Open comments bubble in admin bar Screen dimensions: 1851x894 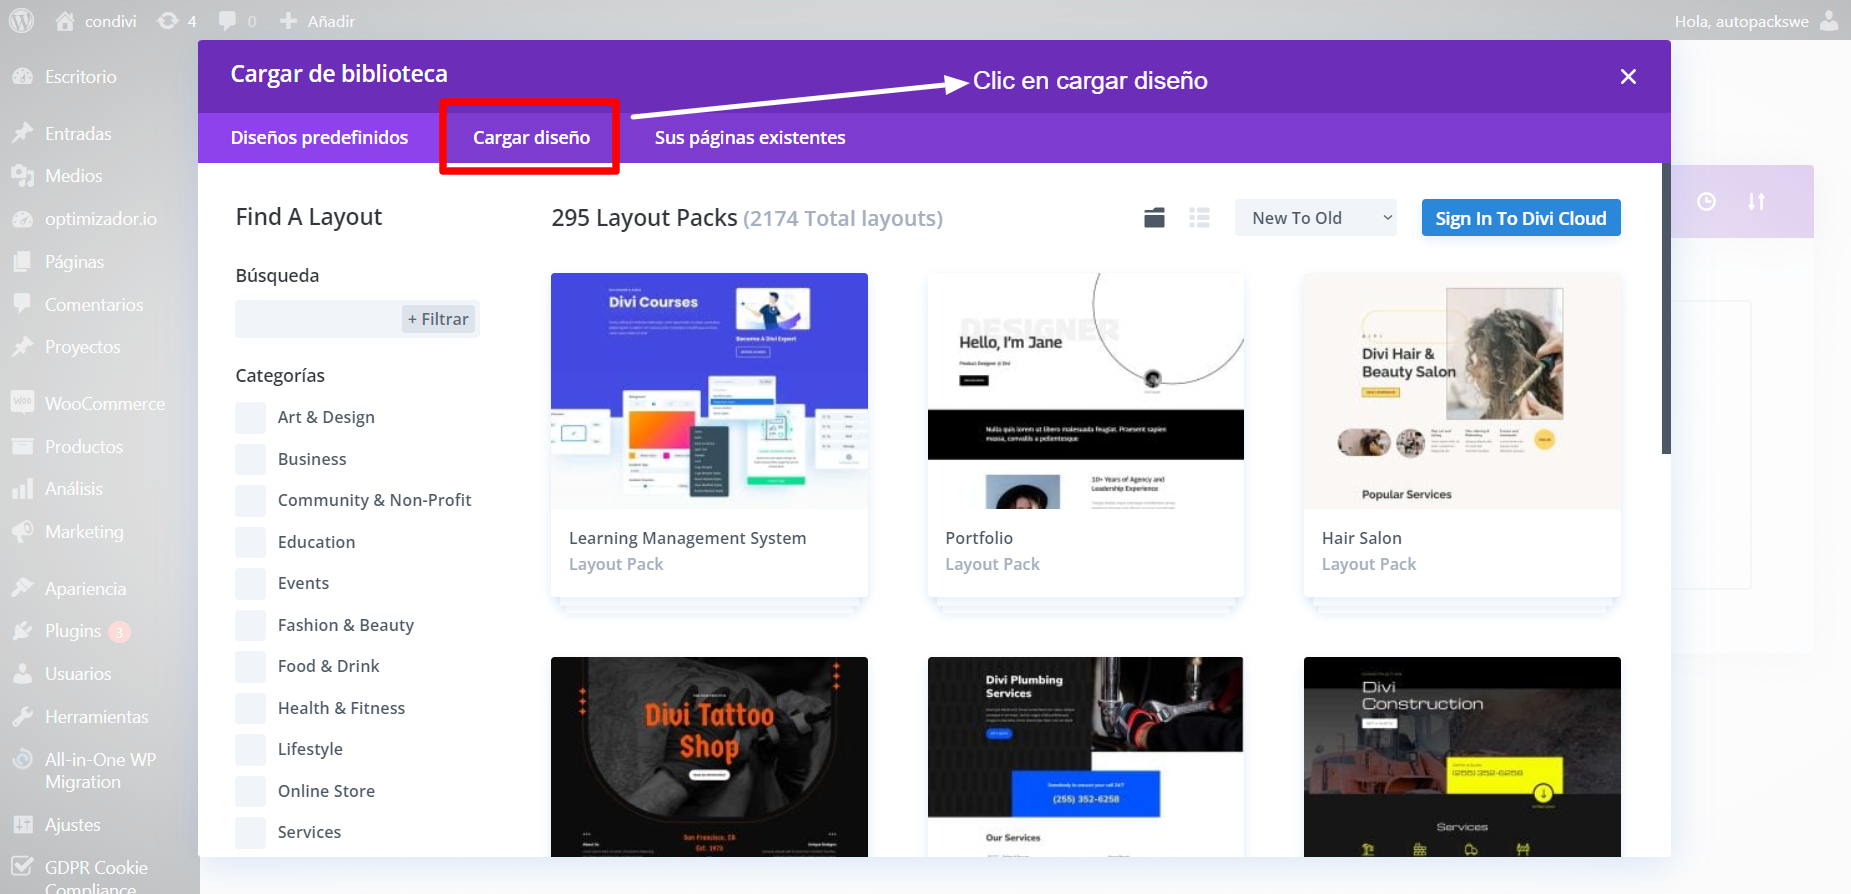pos(228,21)
